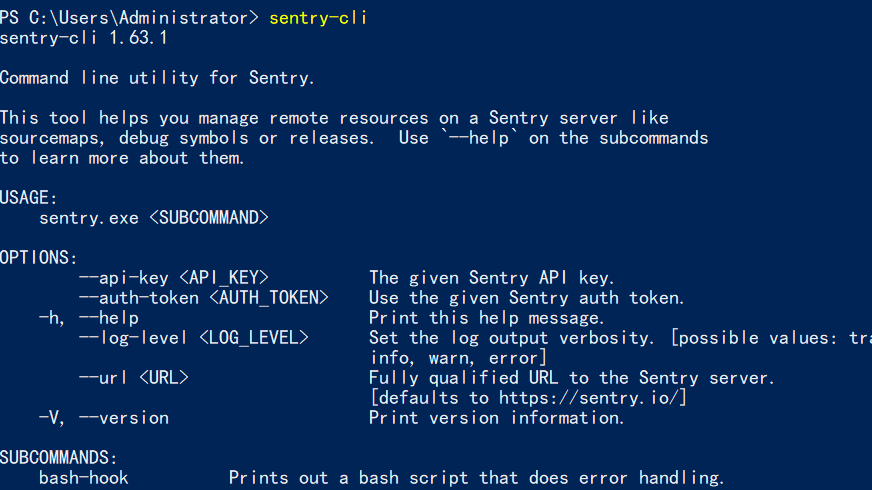Click the option '-h, --help'
Viewport: 872px width, 490px height.
click(88, 318)
